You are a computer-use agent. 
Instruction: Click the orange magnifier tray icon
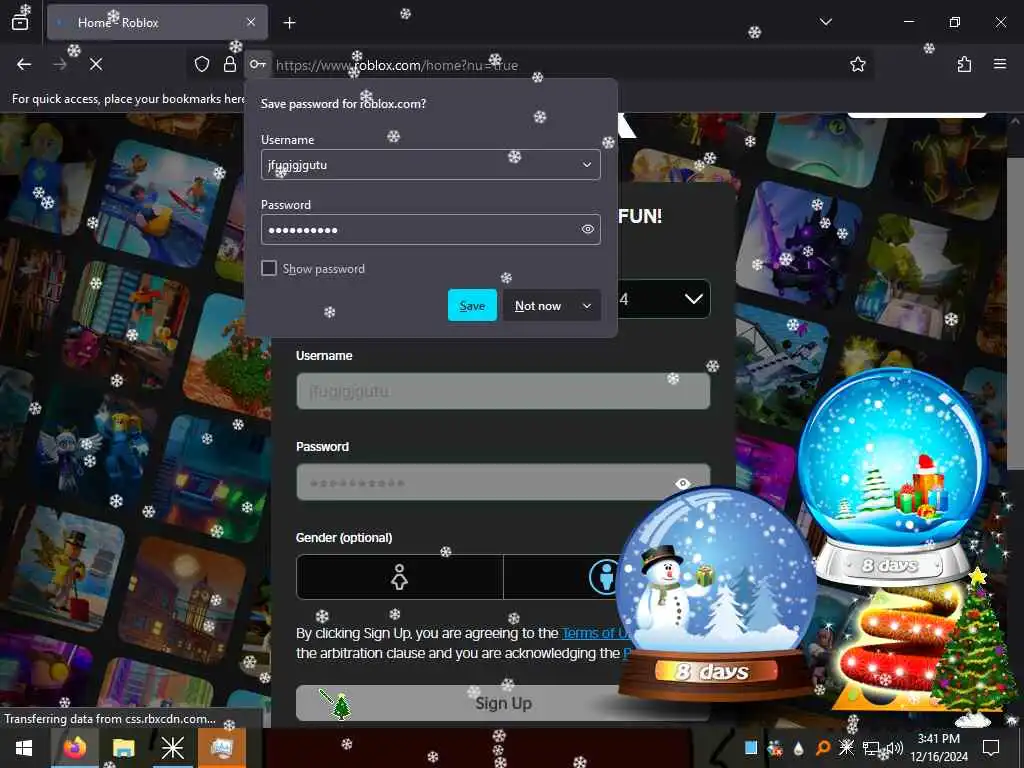(x=823, y=748)
